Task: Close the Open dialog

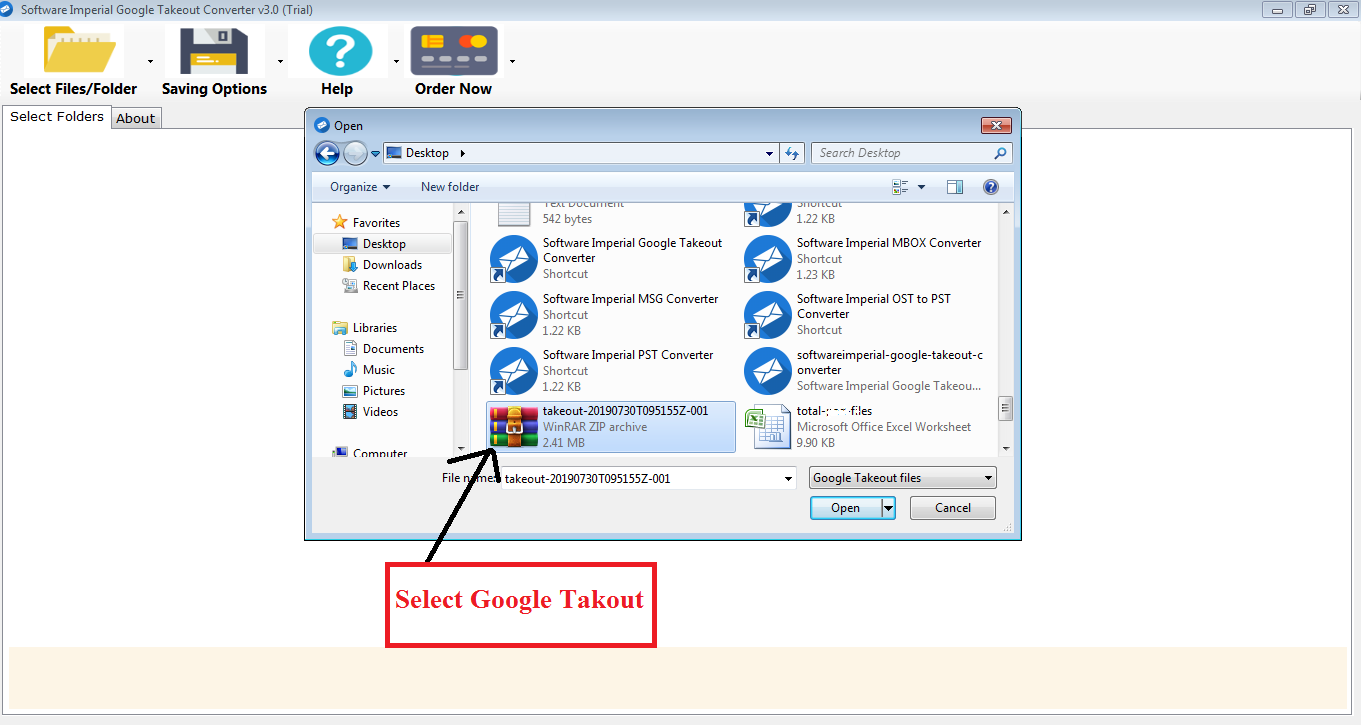Action: [x=996, y=125]
